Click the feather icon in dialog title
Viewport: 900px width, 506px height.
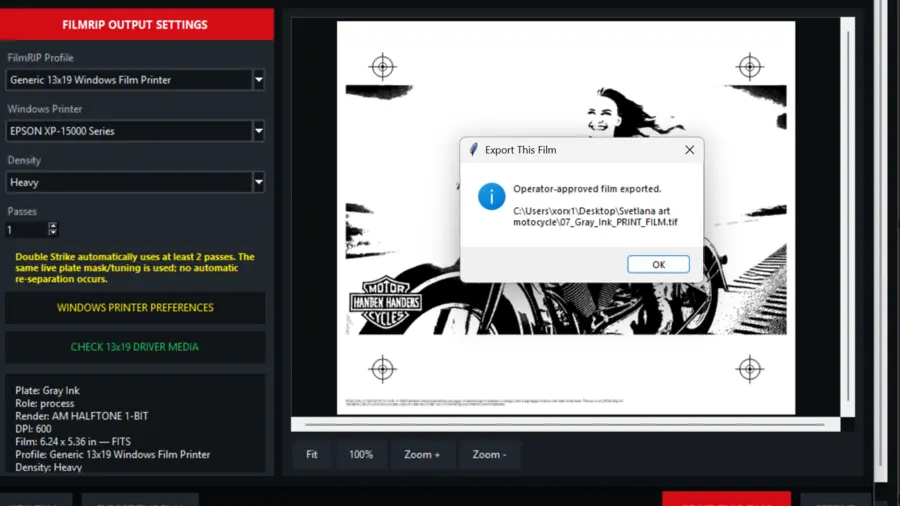click(474, 150)
